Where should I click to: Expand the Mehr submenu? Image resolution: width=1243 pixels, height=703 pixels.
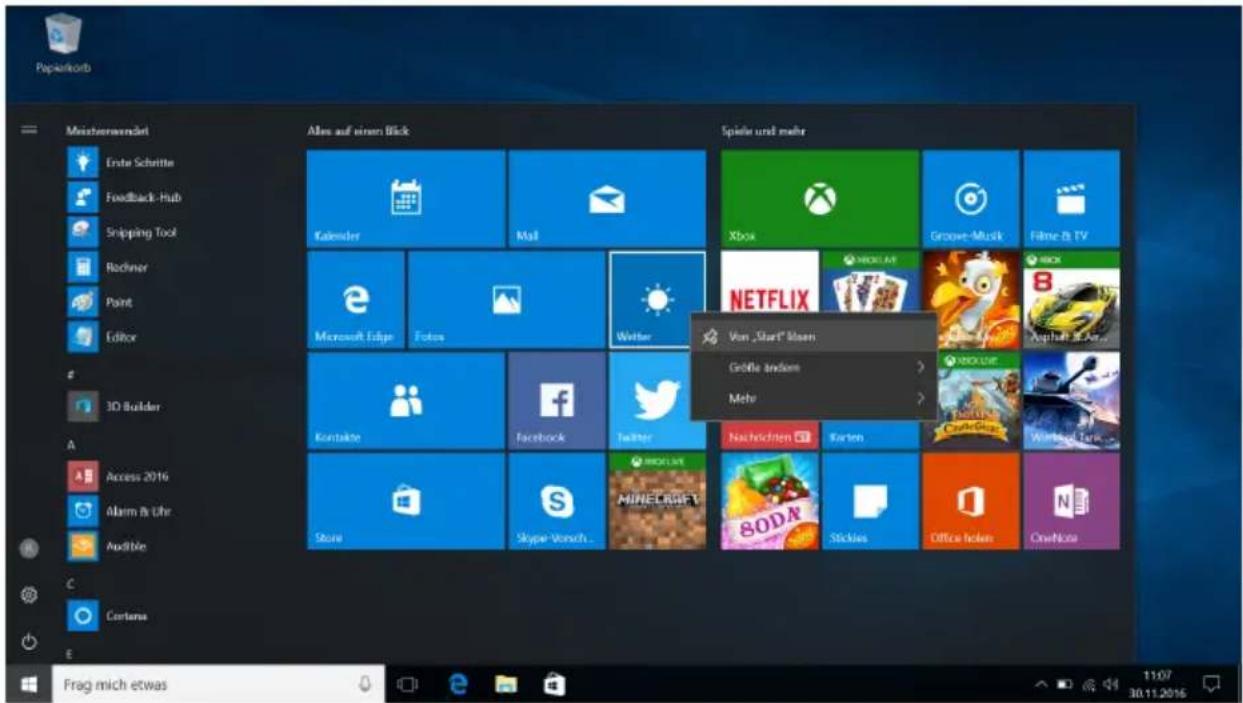pos(813,398)
